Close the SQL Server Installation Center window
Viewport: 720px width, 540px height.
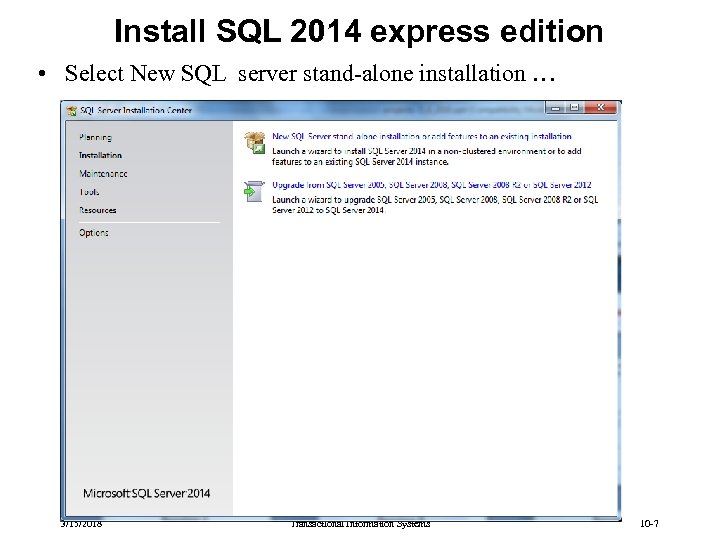[x=601, y=108]
